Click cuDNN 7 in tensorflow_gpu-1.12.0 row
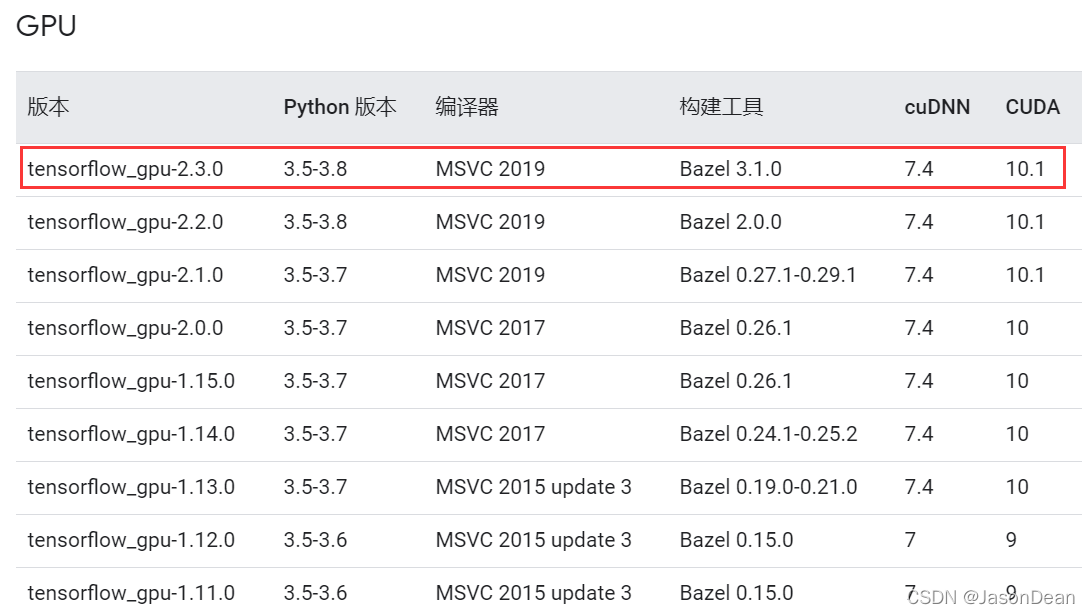This screenshot has height=614, width=1090. (x=911, y=540)
